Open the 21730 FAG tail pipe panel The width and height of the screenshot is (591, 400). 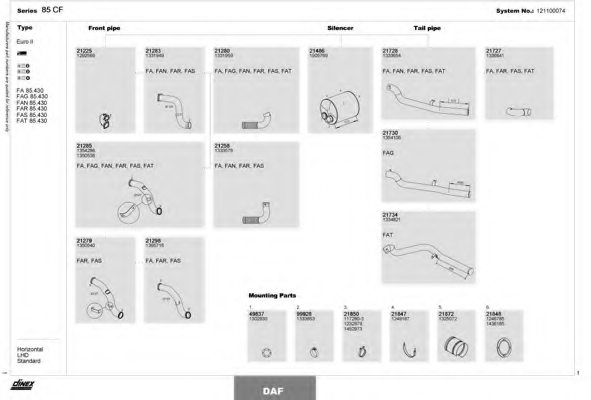pos(428,166)
